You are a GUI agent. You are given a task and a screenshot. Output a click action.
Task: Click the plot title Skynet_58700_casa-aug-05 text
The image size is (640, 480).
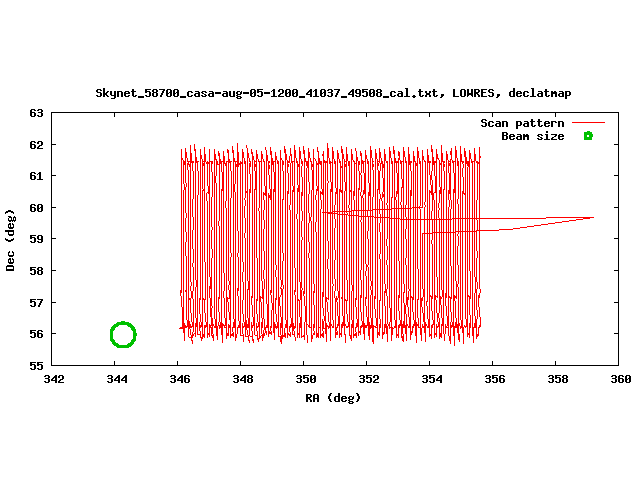click(333, 93)
